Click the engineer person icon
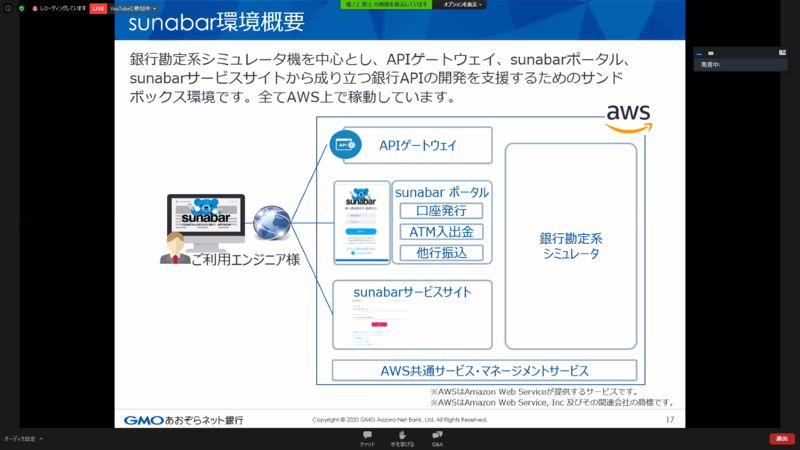The height and width of the screenshot is (450, 800). pos(175,248)
